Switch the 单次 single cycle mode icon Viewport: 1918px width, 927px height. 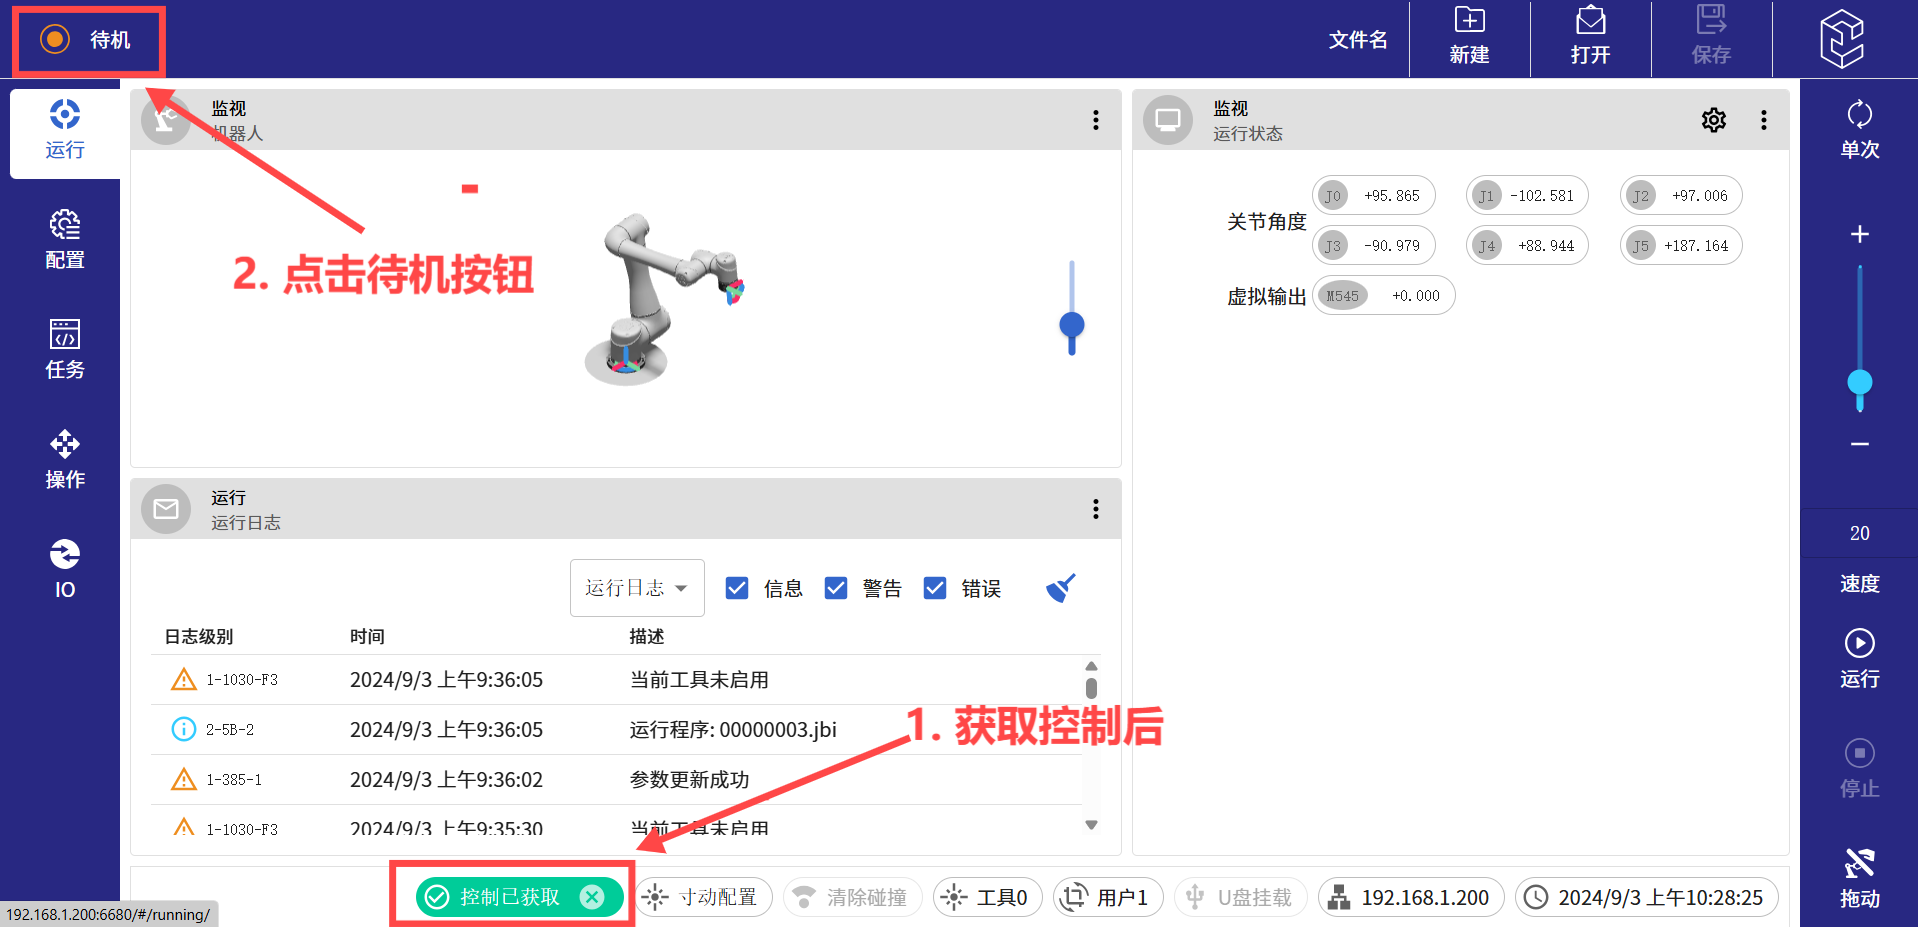(1859, 129)
